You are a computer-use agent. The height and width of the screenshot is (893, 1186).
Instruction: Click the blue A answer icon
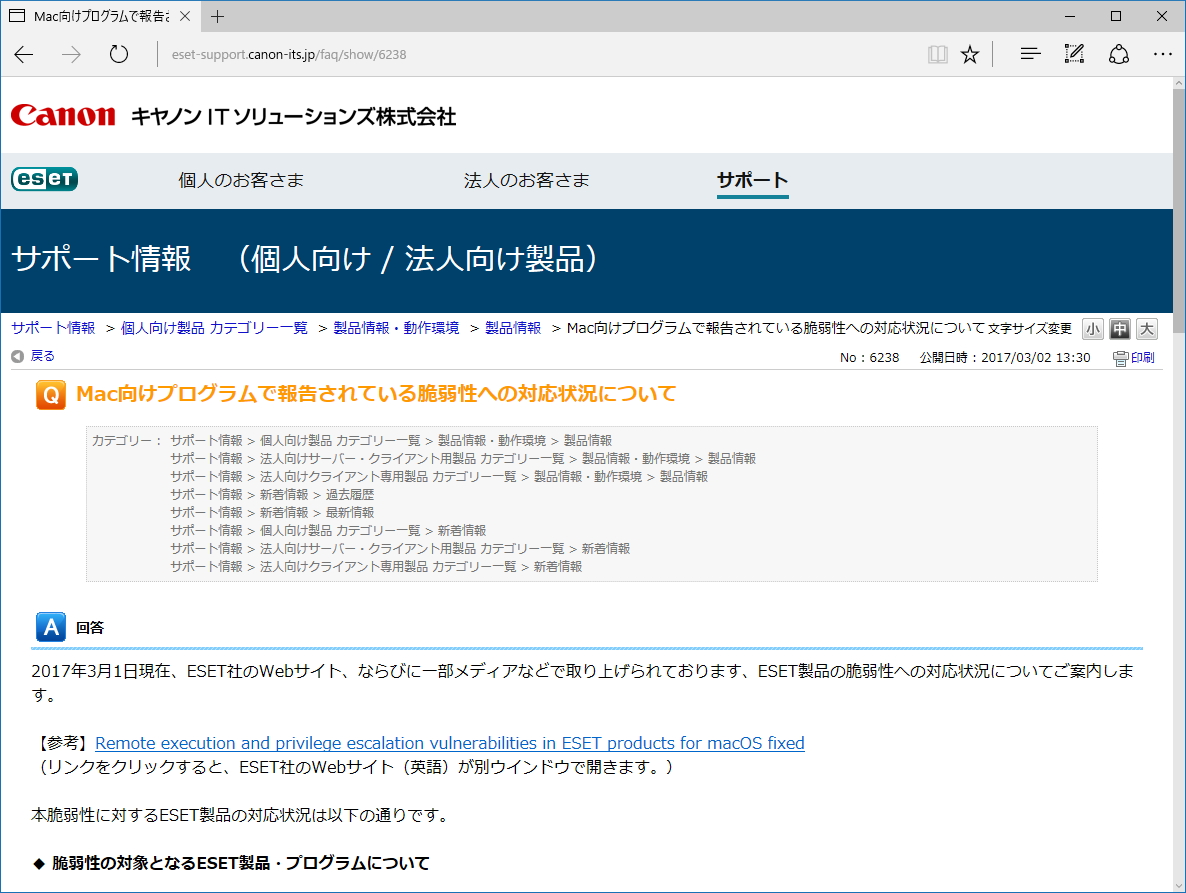tap(51, 628)
